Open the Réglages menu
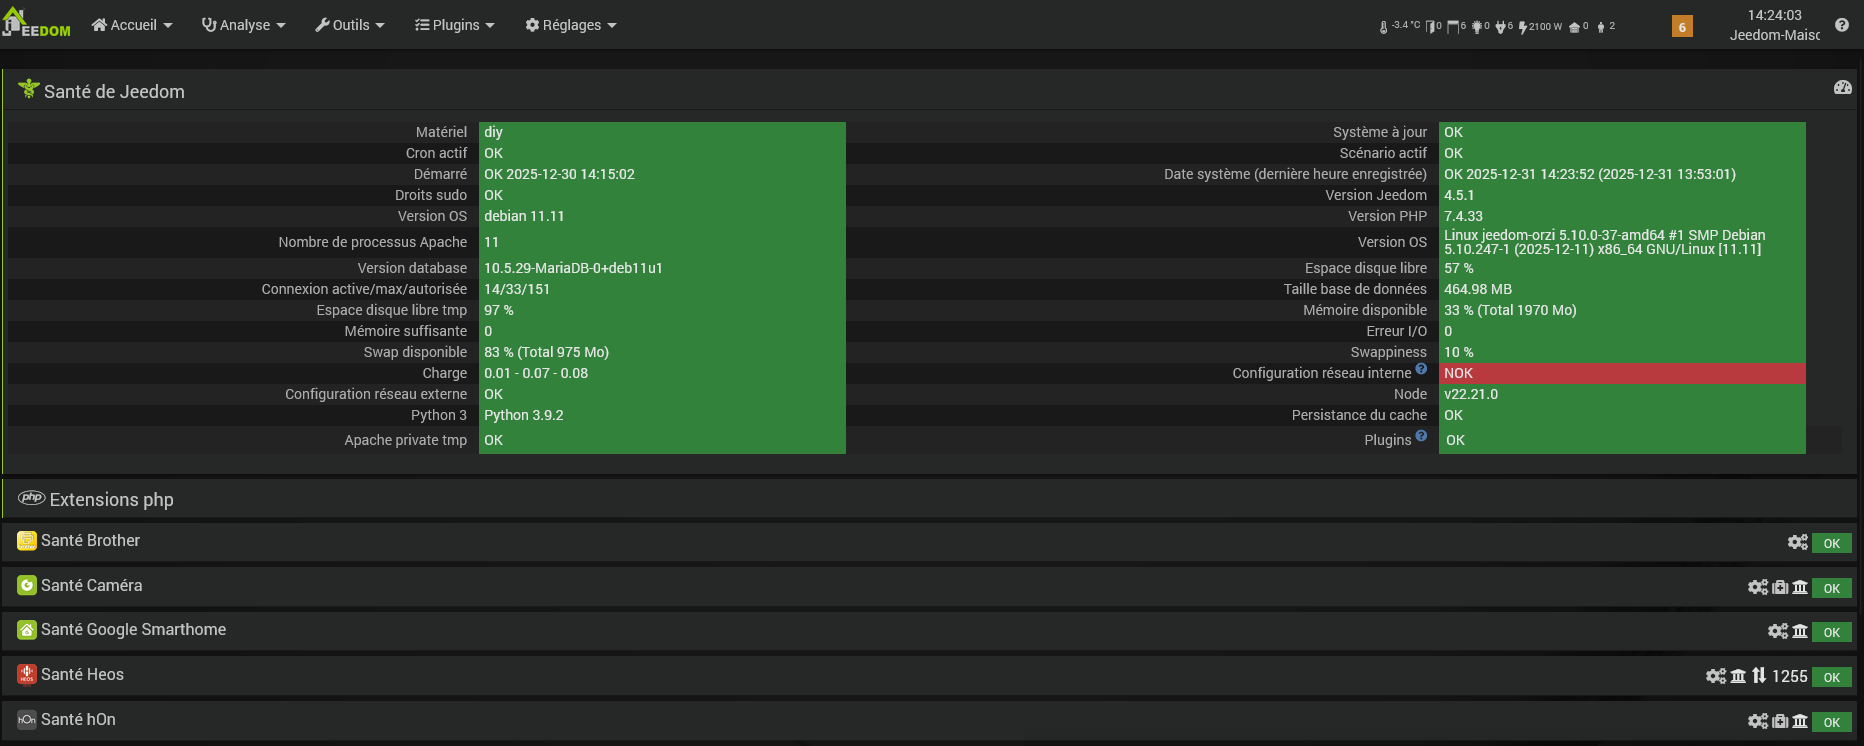This screenshot has height=746, width=1864. pyautogui.click(x=571, y=25)
